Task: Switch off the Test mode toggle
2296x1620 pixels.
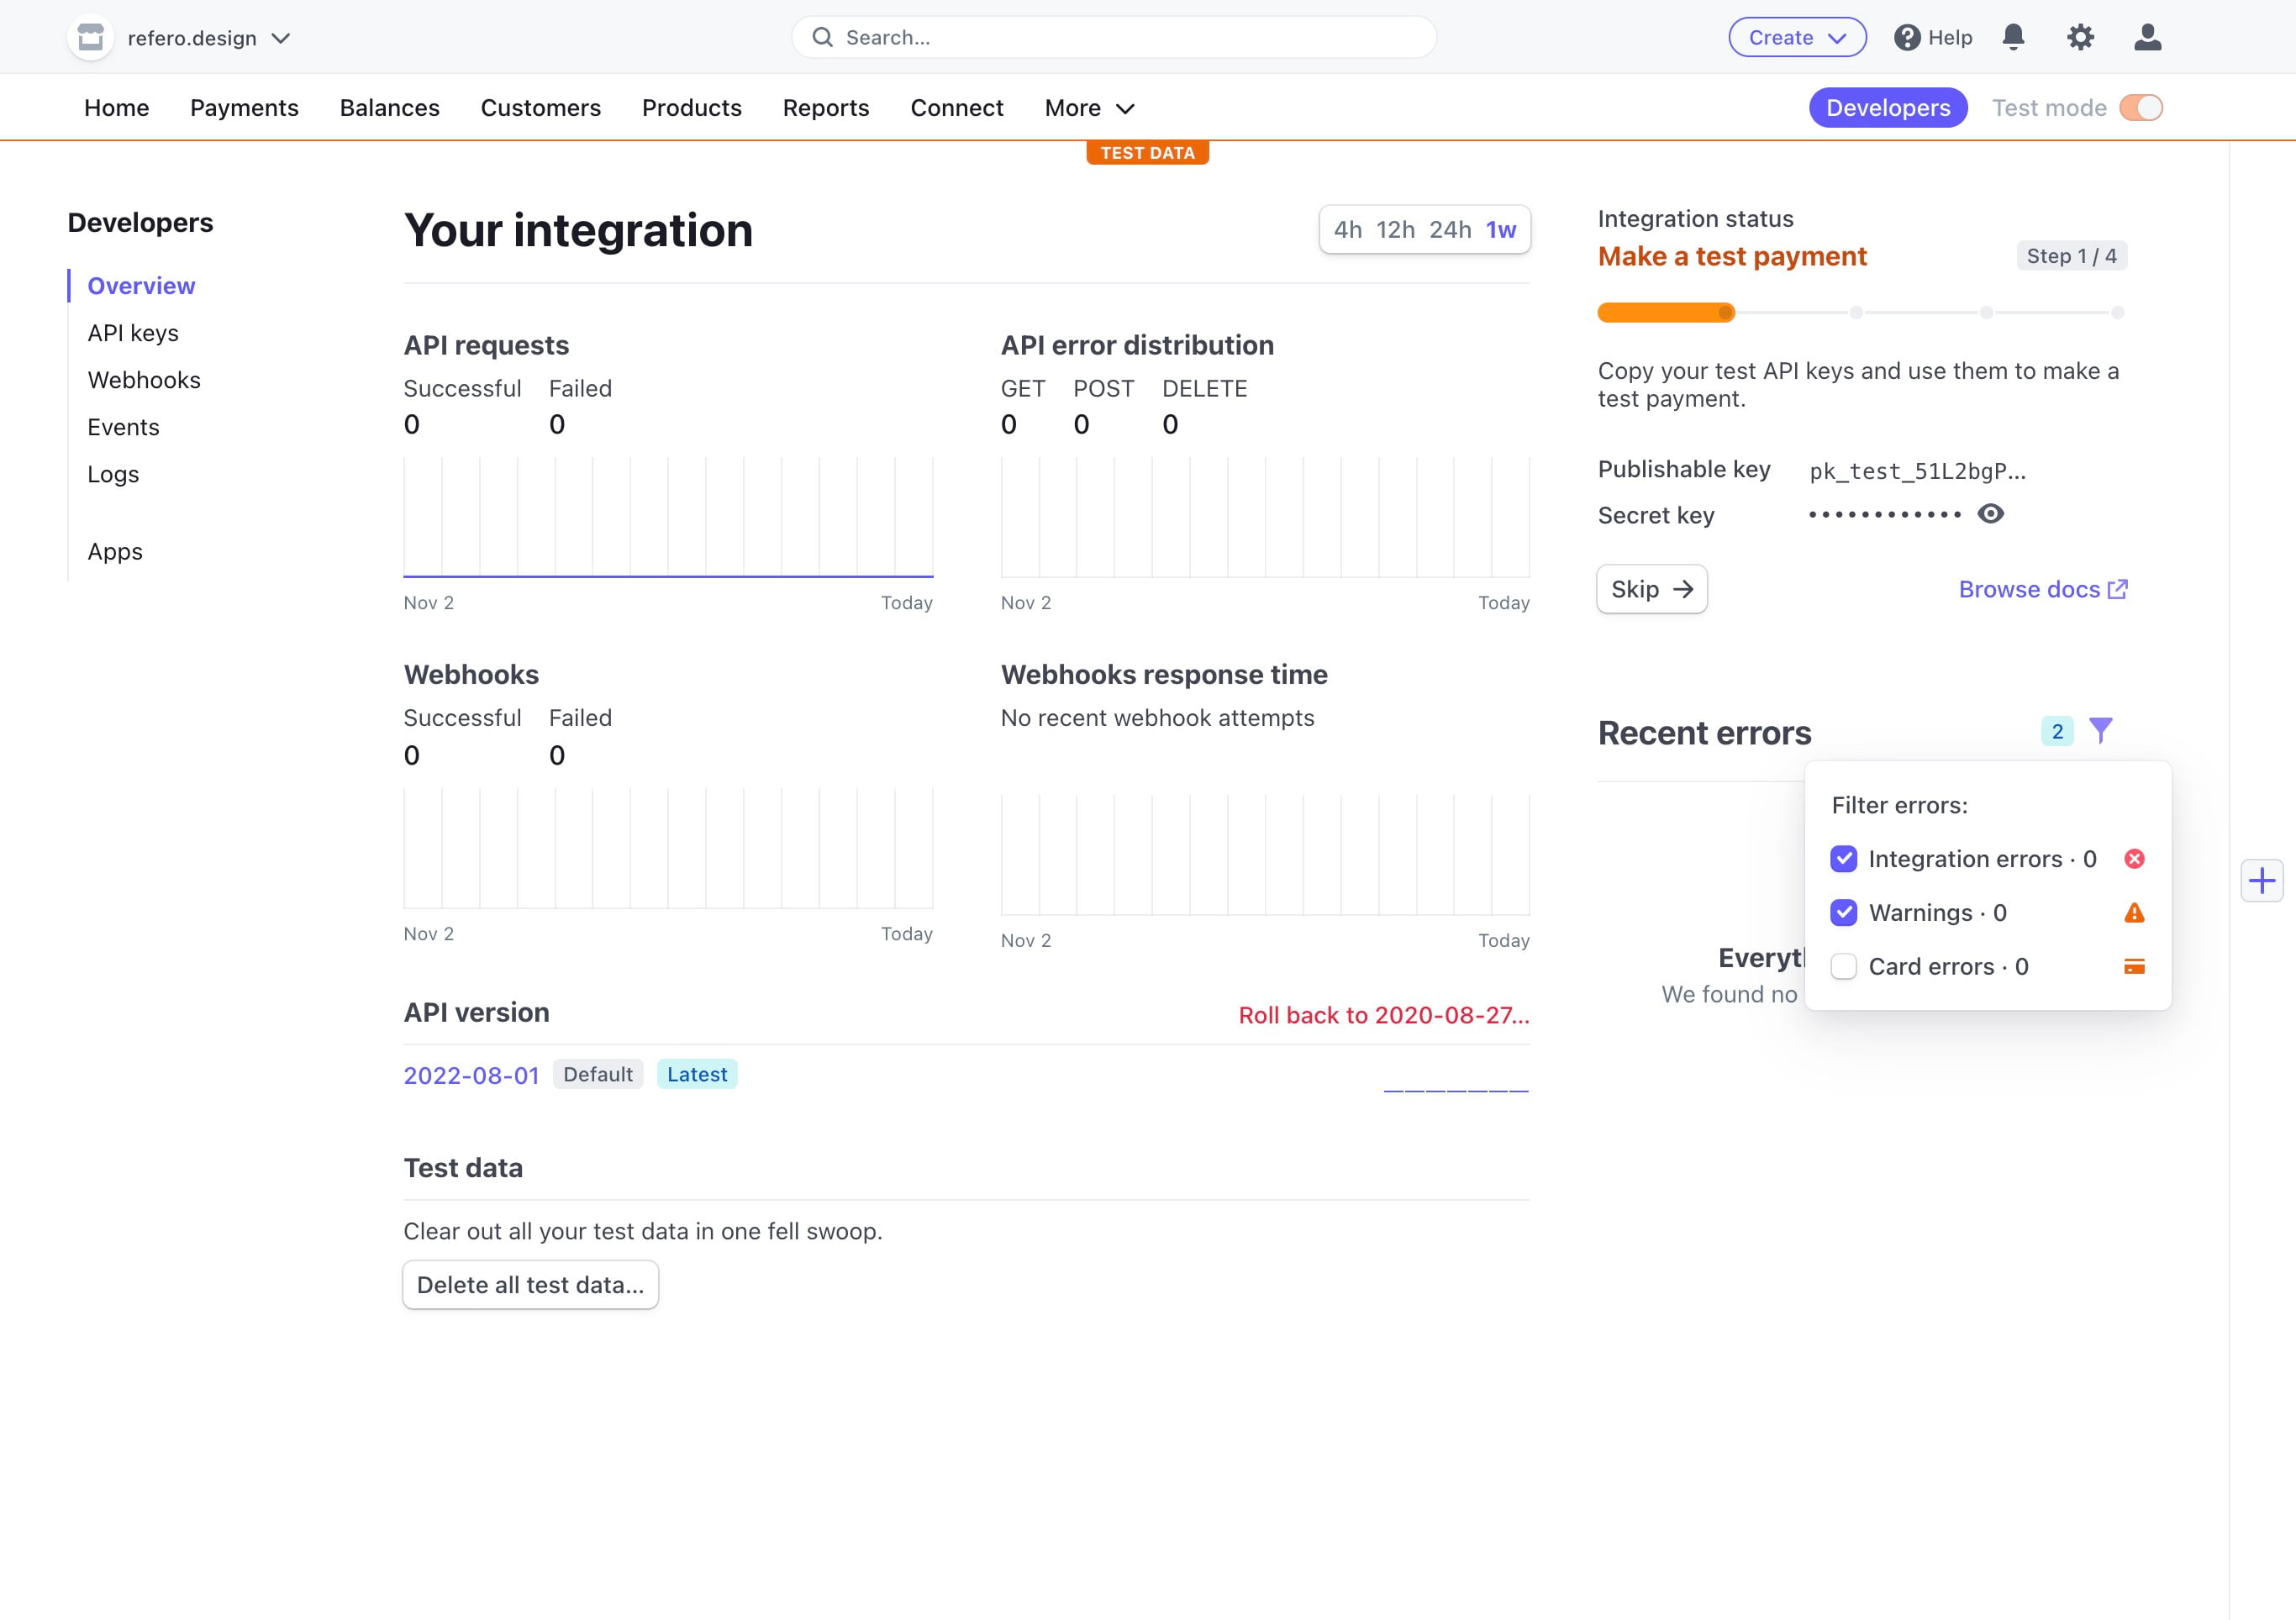Action: 2141,108
